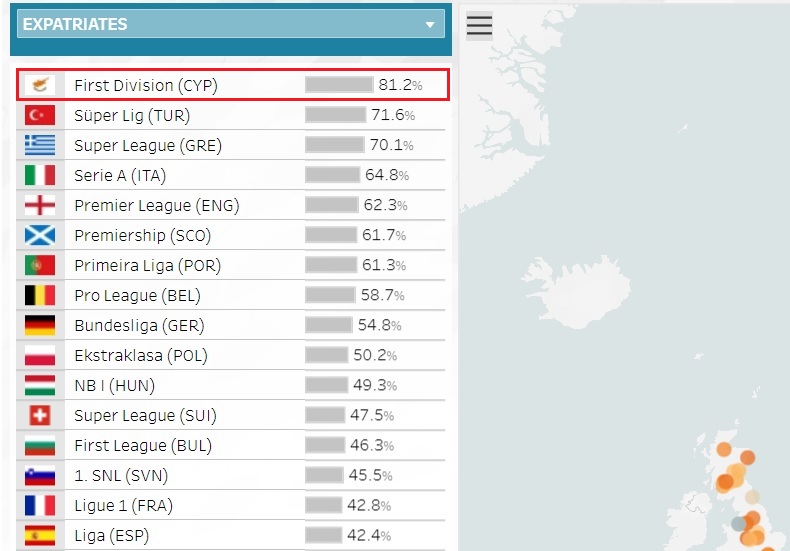The height and width of the screenshot is (551, 790).
Task: Click the Italy flag icon
Action: tap(40, 175)
